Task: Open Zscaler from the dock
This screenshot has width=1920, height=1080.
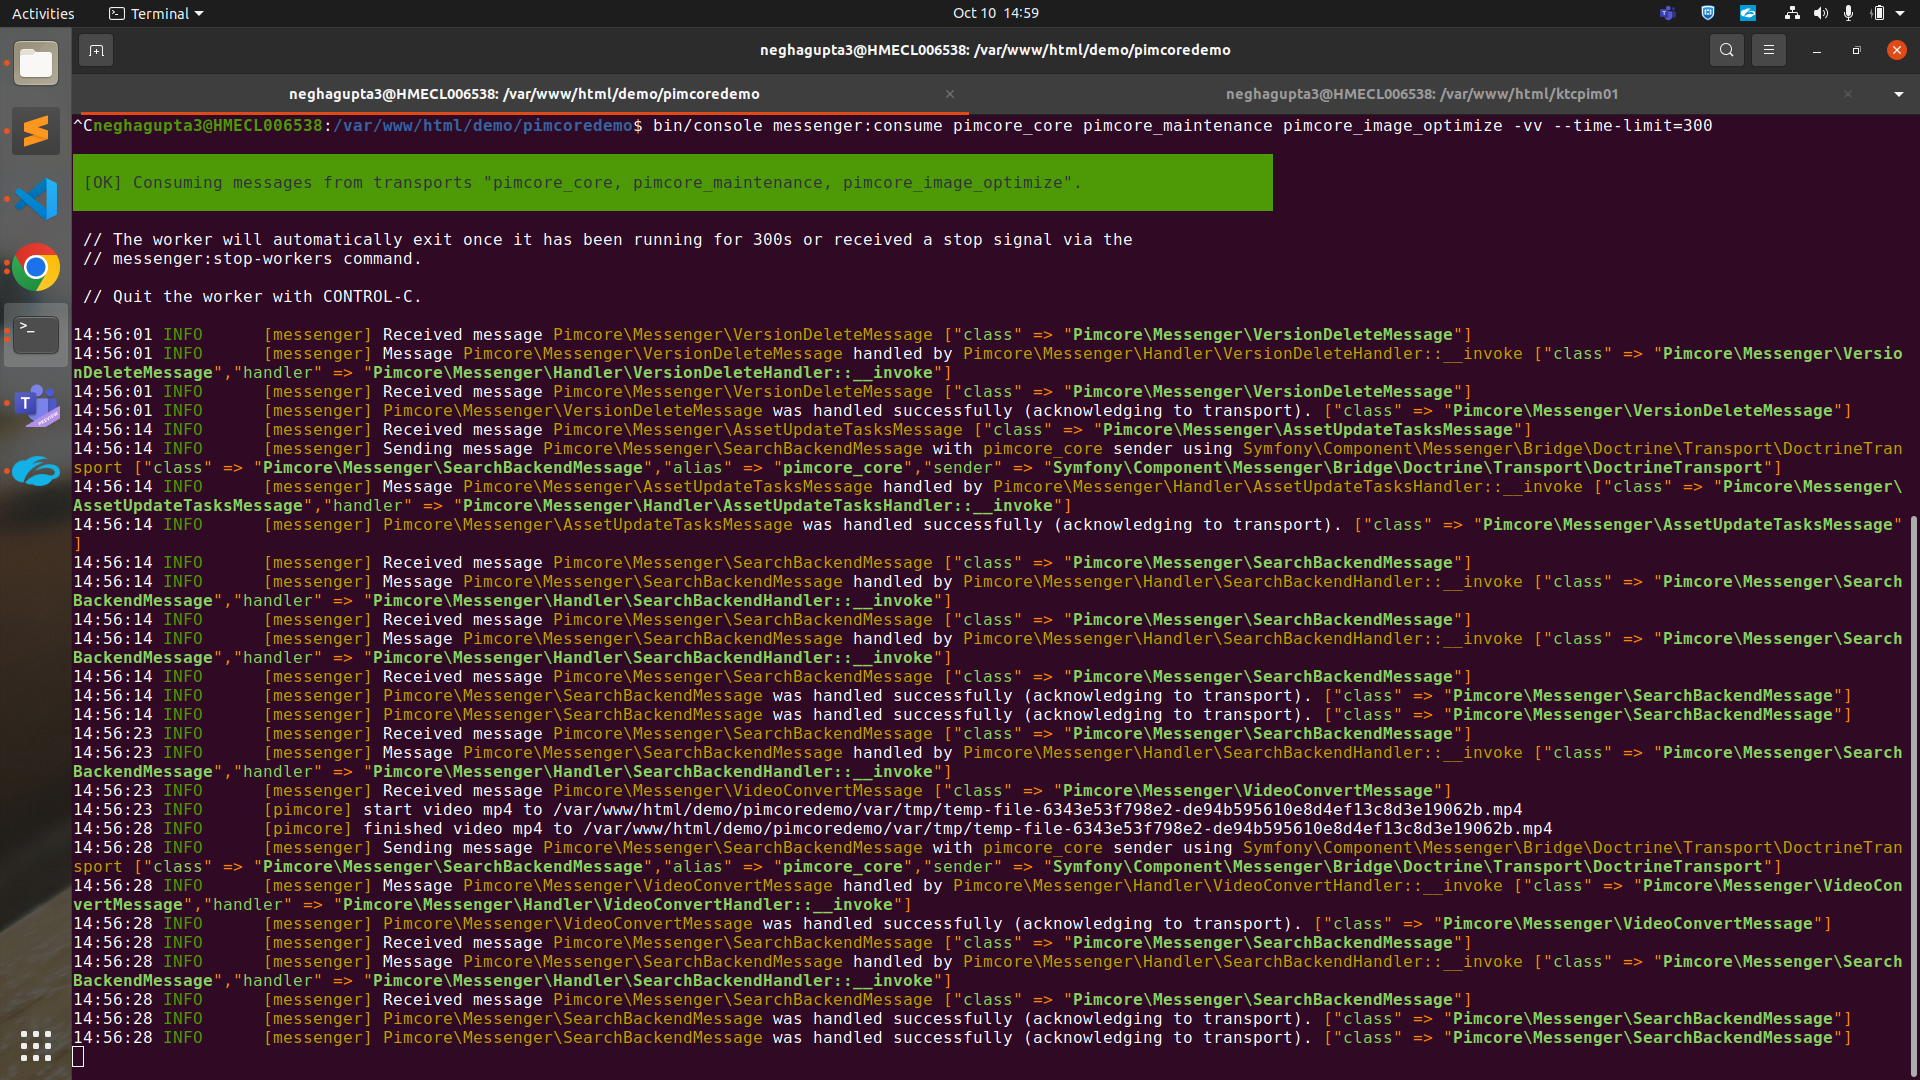Action: point(36,470)
